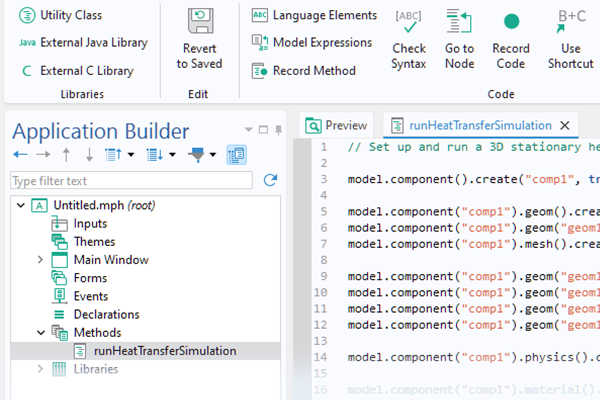Screen dimensions: 600x400
Task: Close the runHeatTransferSimulation tab
Action: pos(565,125)
